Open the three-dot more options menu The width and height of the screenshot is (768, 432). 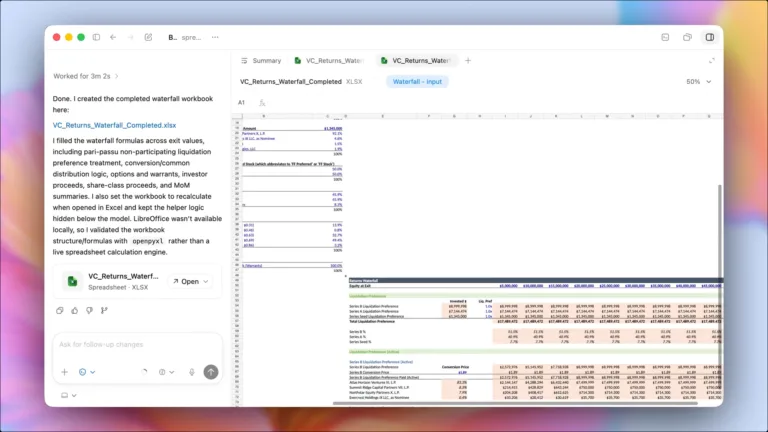click(x=215, y=37)
